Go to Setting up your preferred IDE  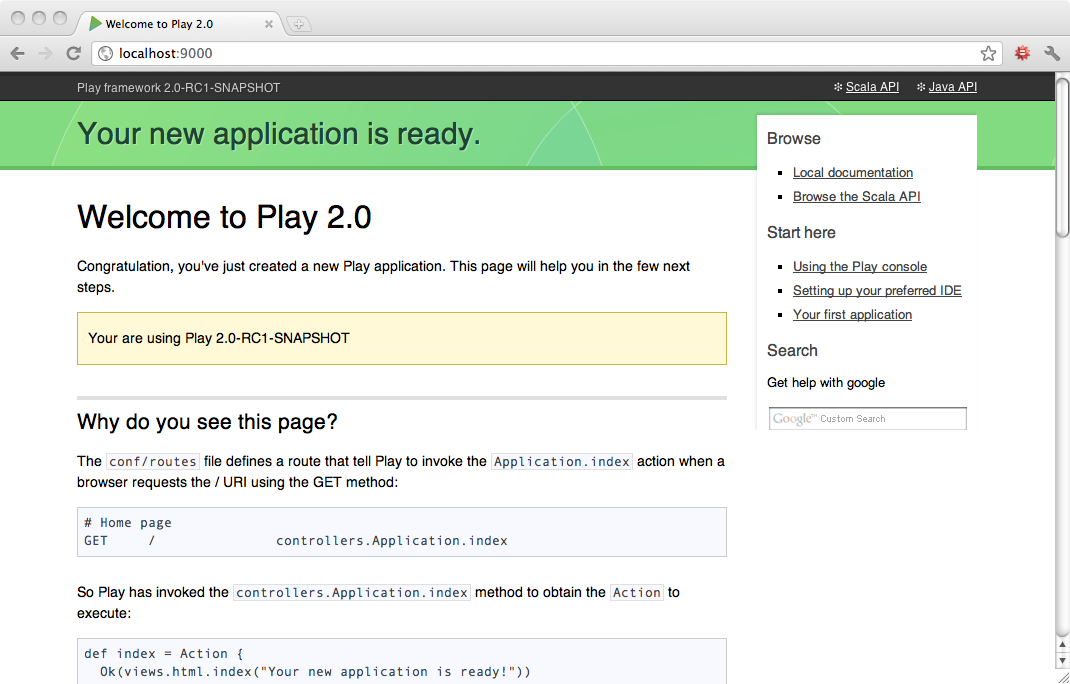click(x=877, y=291)
